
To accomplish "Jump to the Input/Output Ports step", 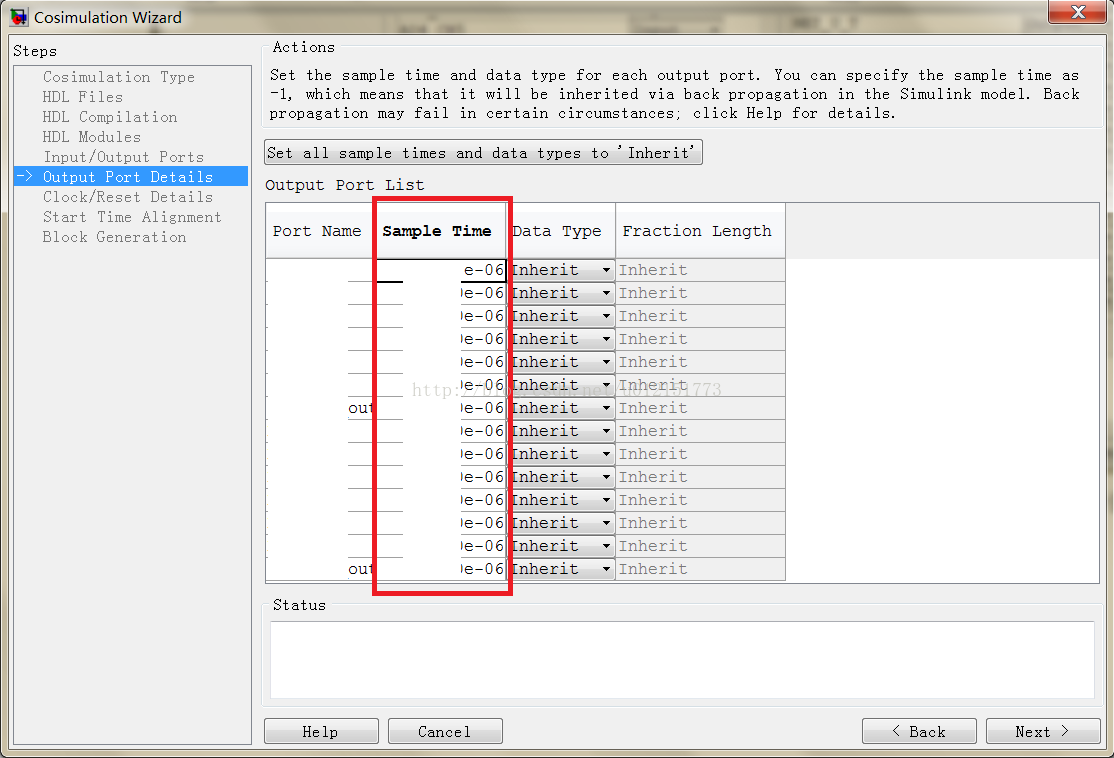I will click(124, 156).
